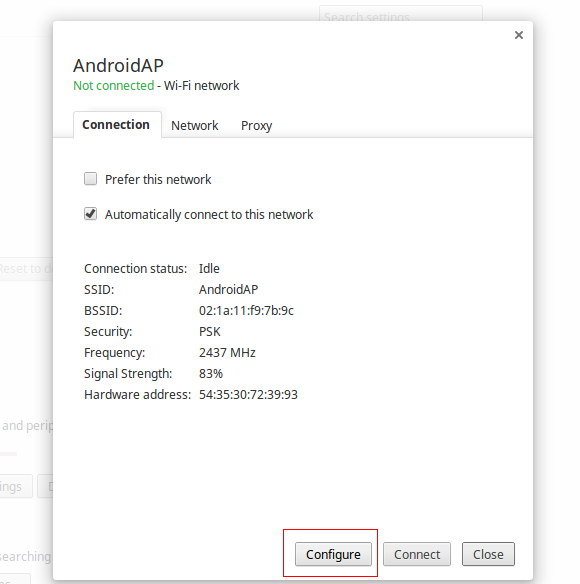This screenshot has height=584, width=580.
Task: Switch to the Connection tab
Action: coord(117,125)
